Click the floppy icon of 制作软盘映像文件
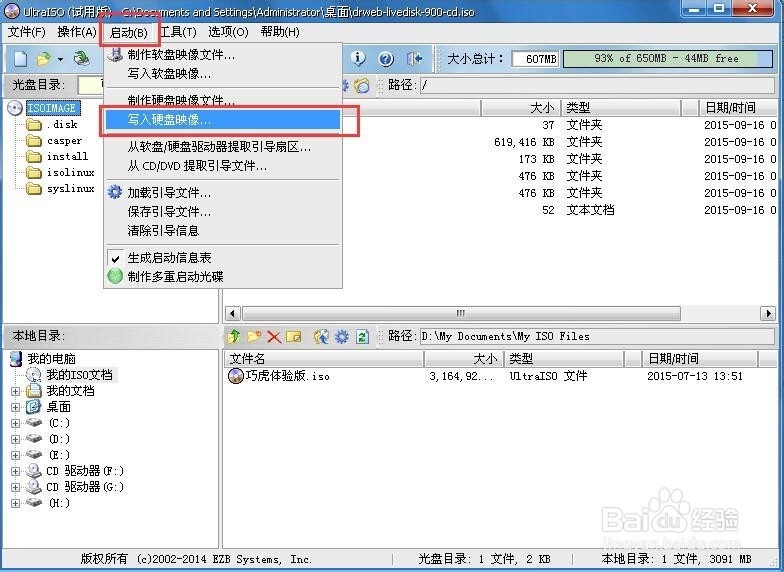Viewport: 784px width, 572px height. coord(115,54)
